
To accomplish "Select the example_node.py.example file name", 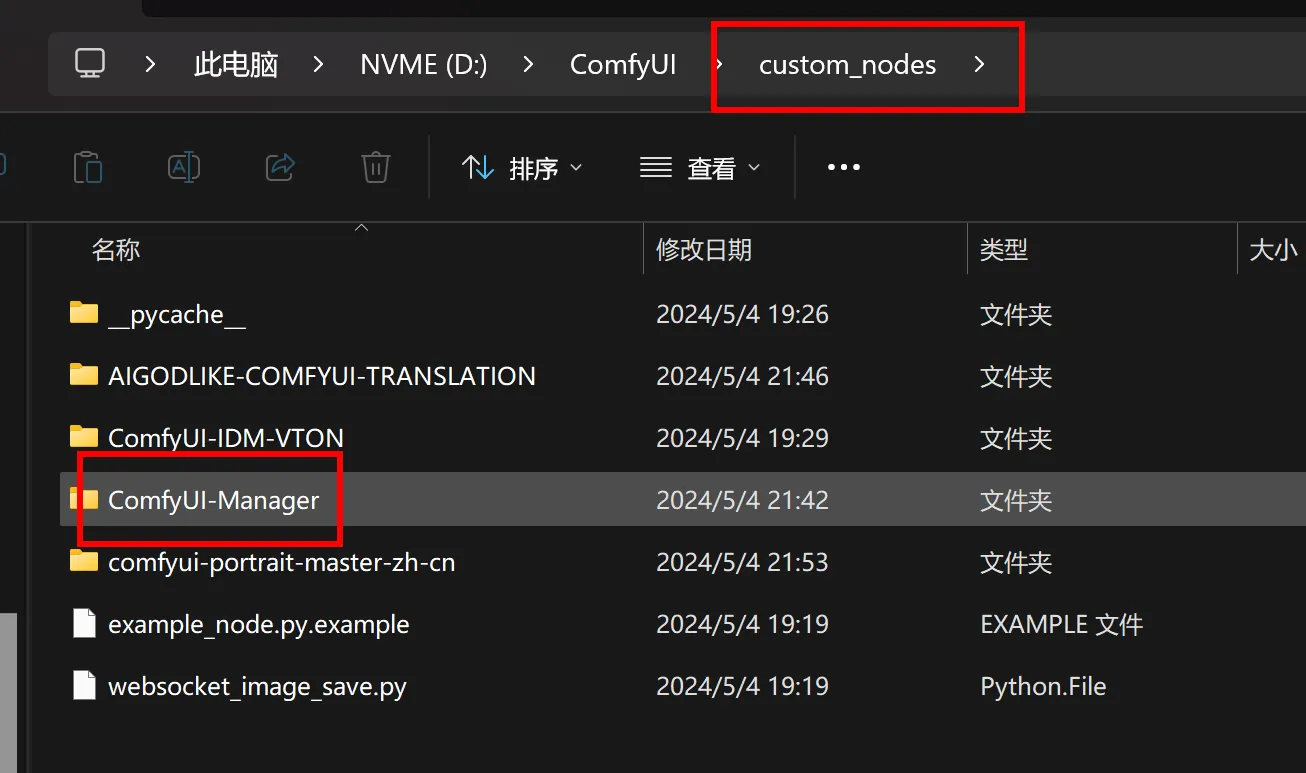I will pyautogui.click(x=259, y=625).
